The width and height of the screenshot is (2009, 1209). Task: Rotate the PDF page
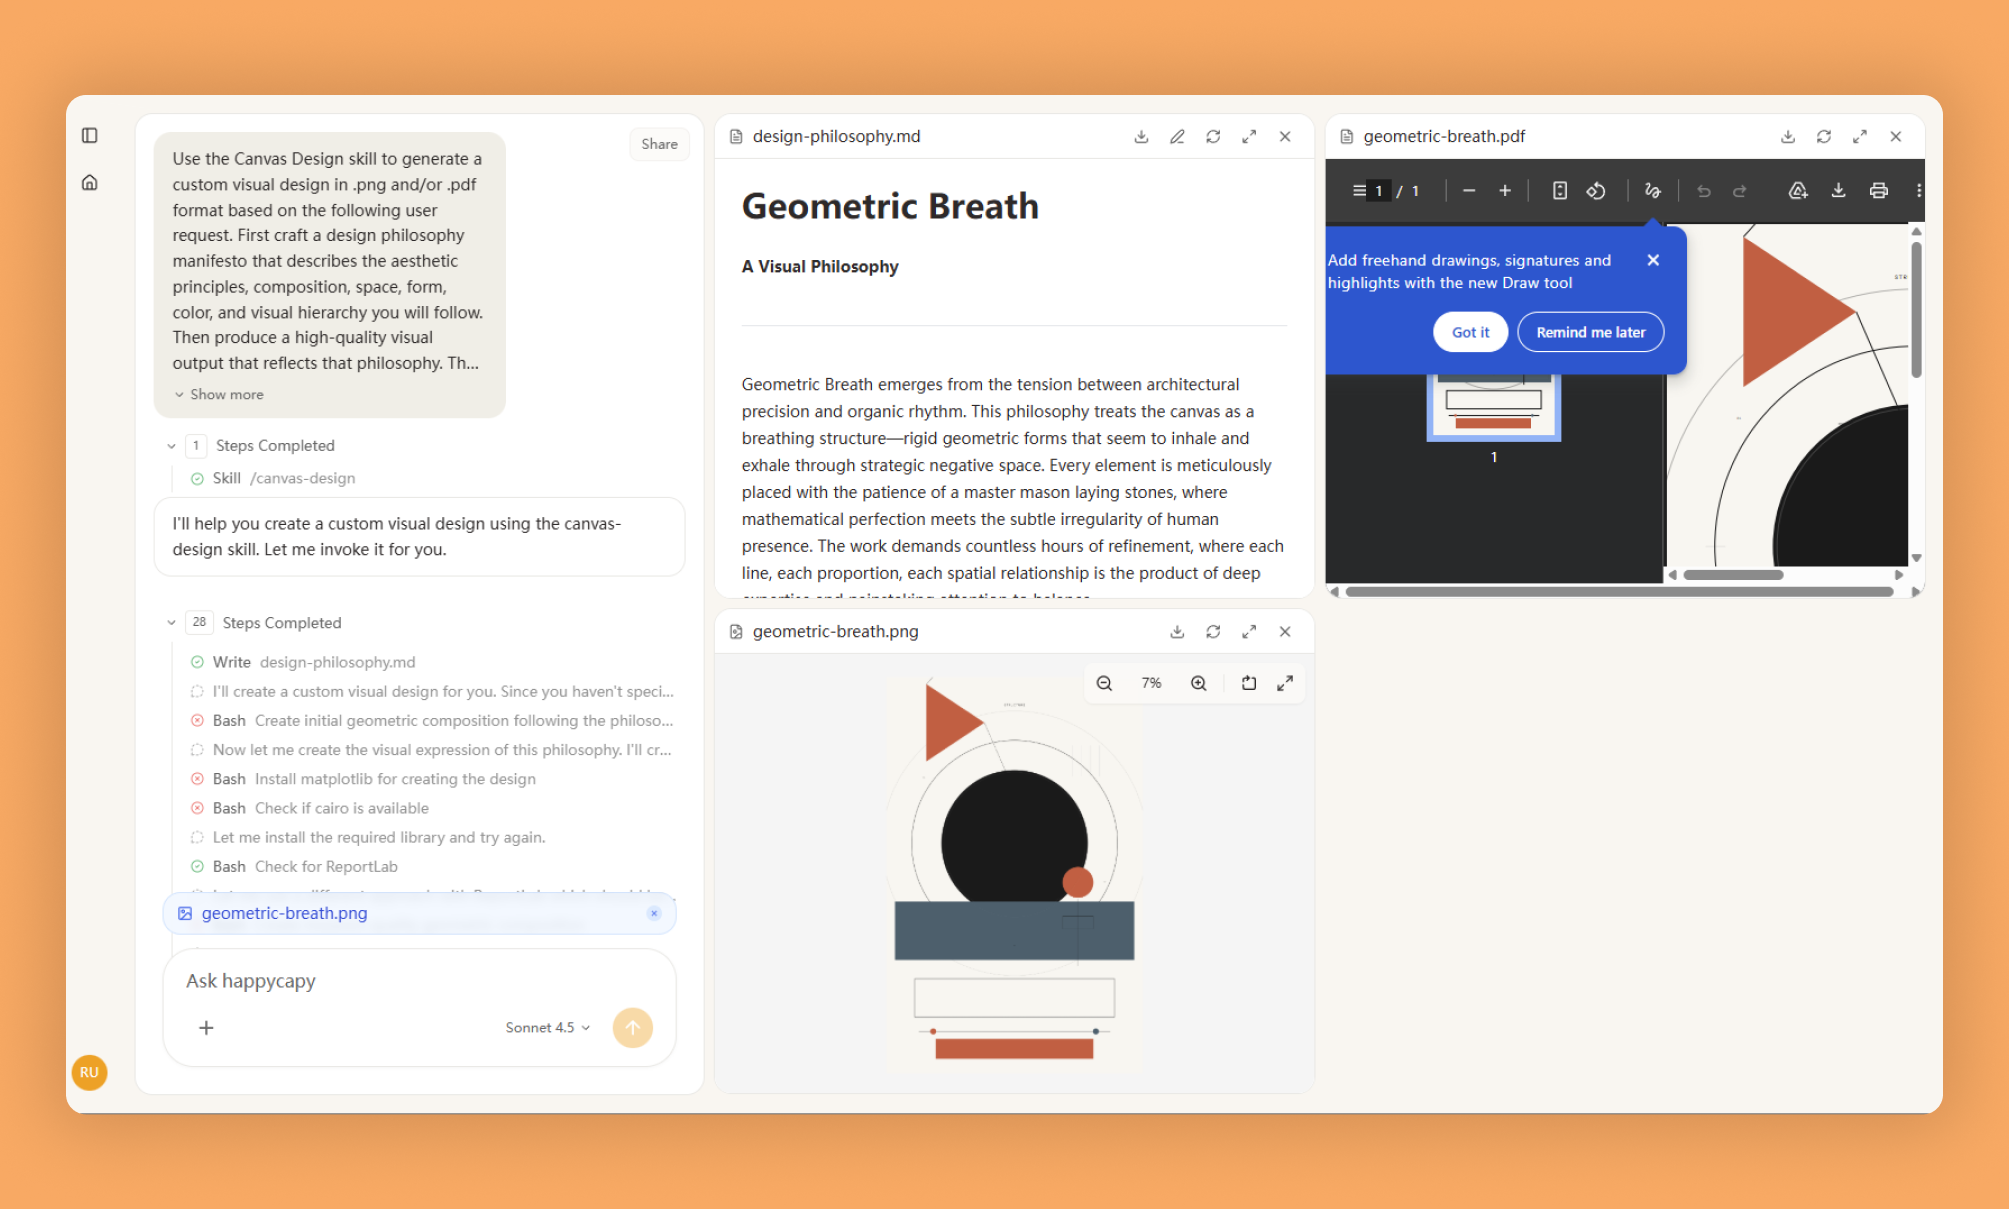point(1596,191)
